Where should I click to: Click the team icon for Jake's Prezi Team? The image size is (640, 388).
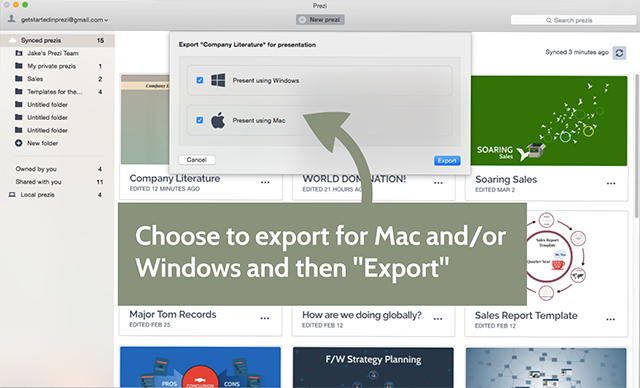pos(19,53)
